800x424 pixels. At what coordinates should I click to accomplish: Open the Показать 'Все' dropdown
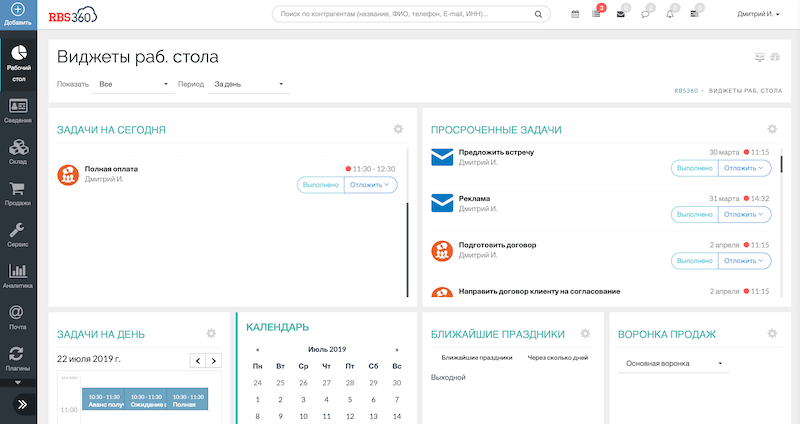click(x=133, y=84)
